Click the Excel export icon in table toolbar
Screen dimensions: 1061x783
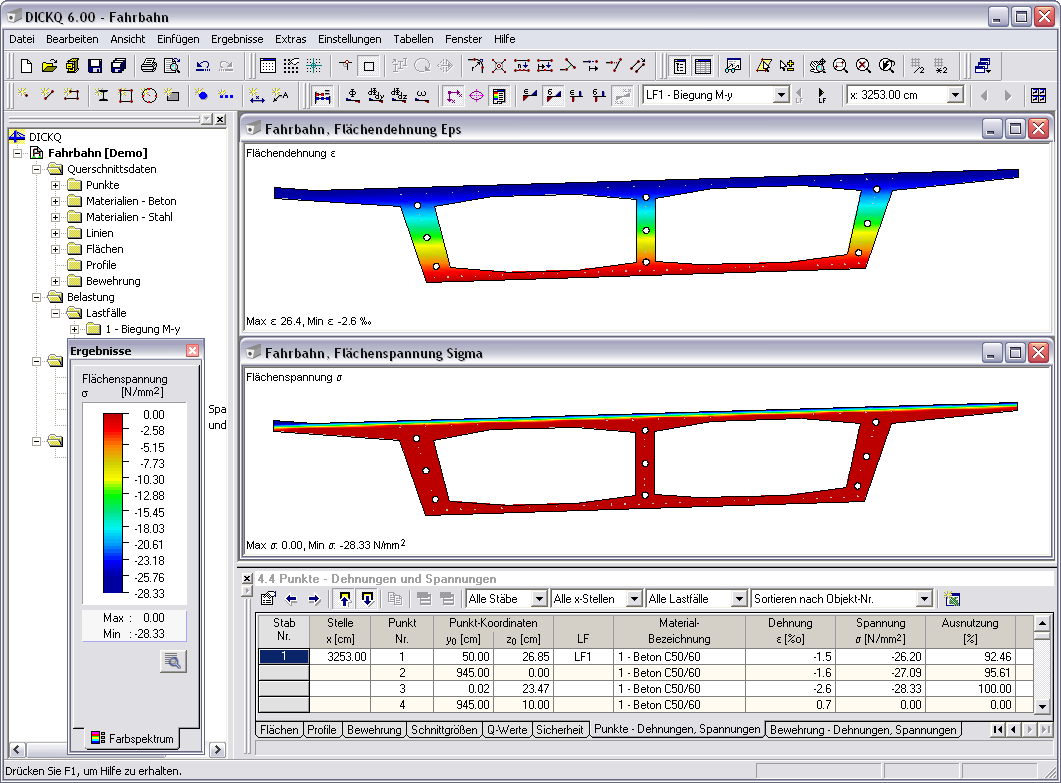pyautogui.click(x=952, y=599)
